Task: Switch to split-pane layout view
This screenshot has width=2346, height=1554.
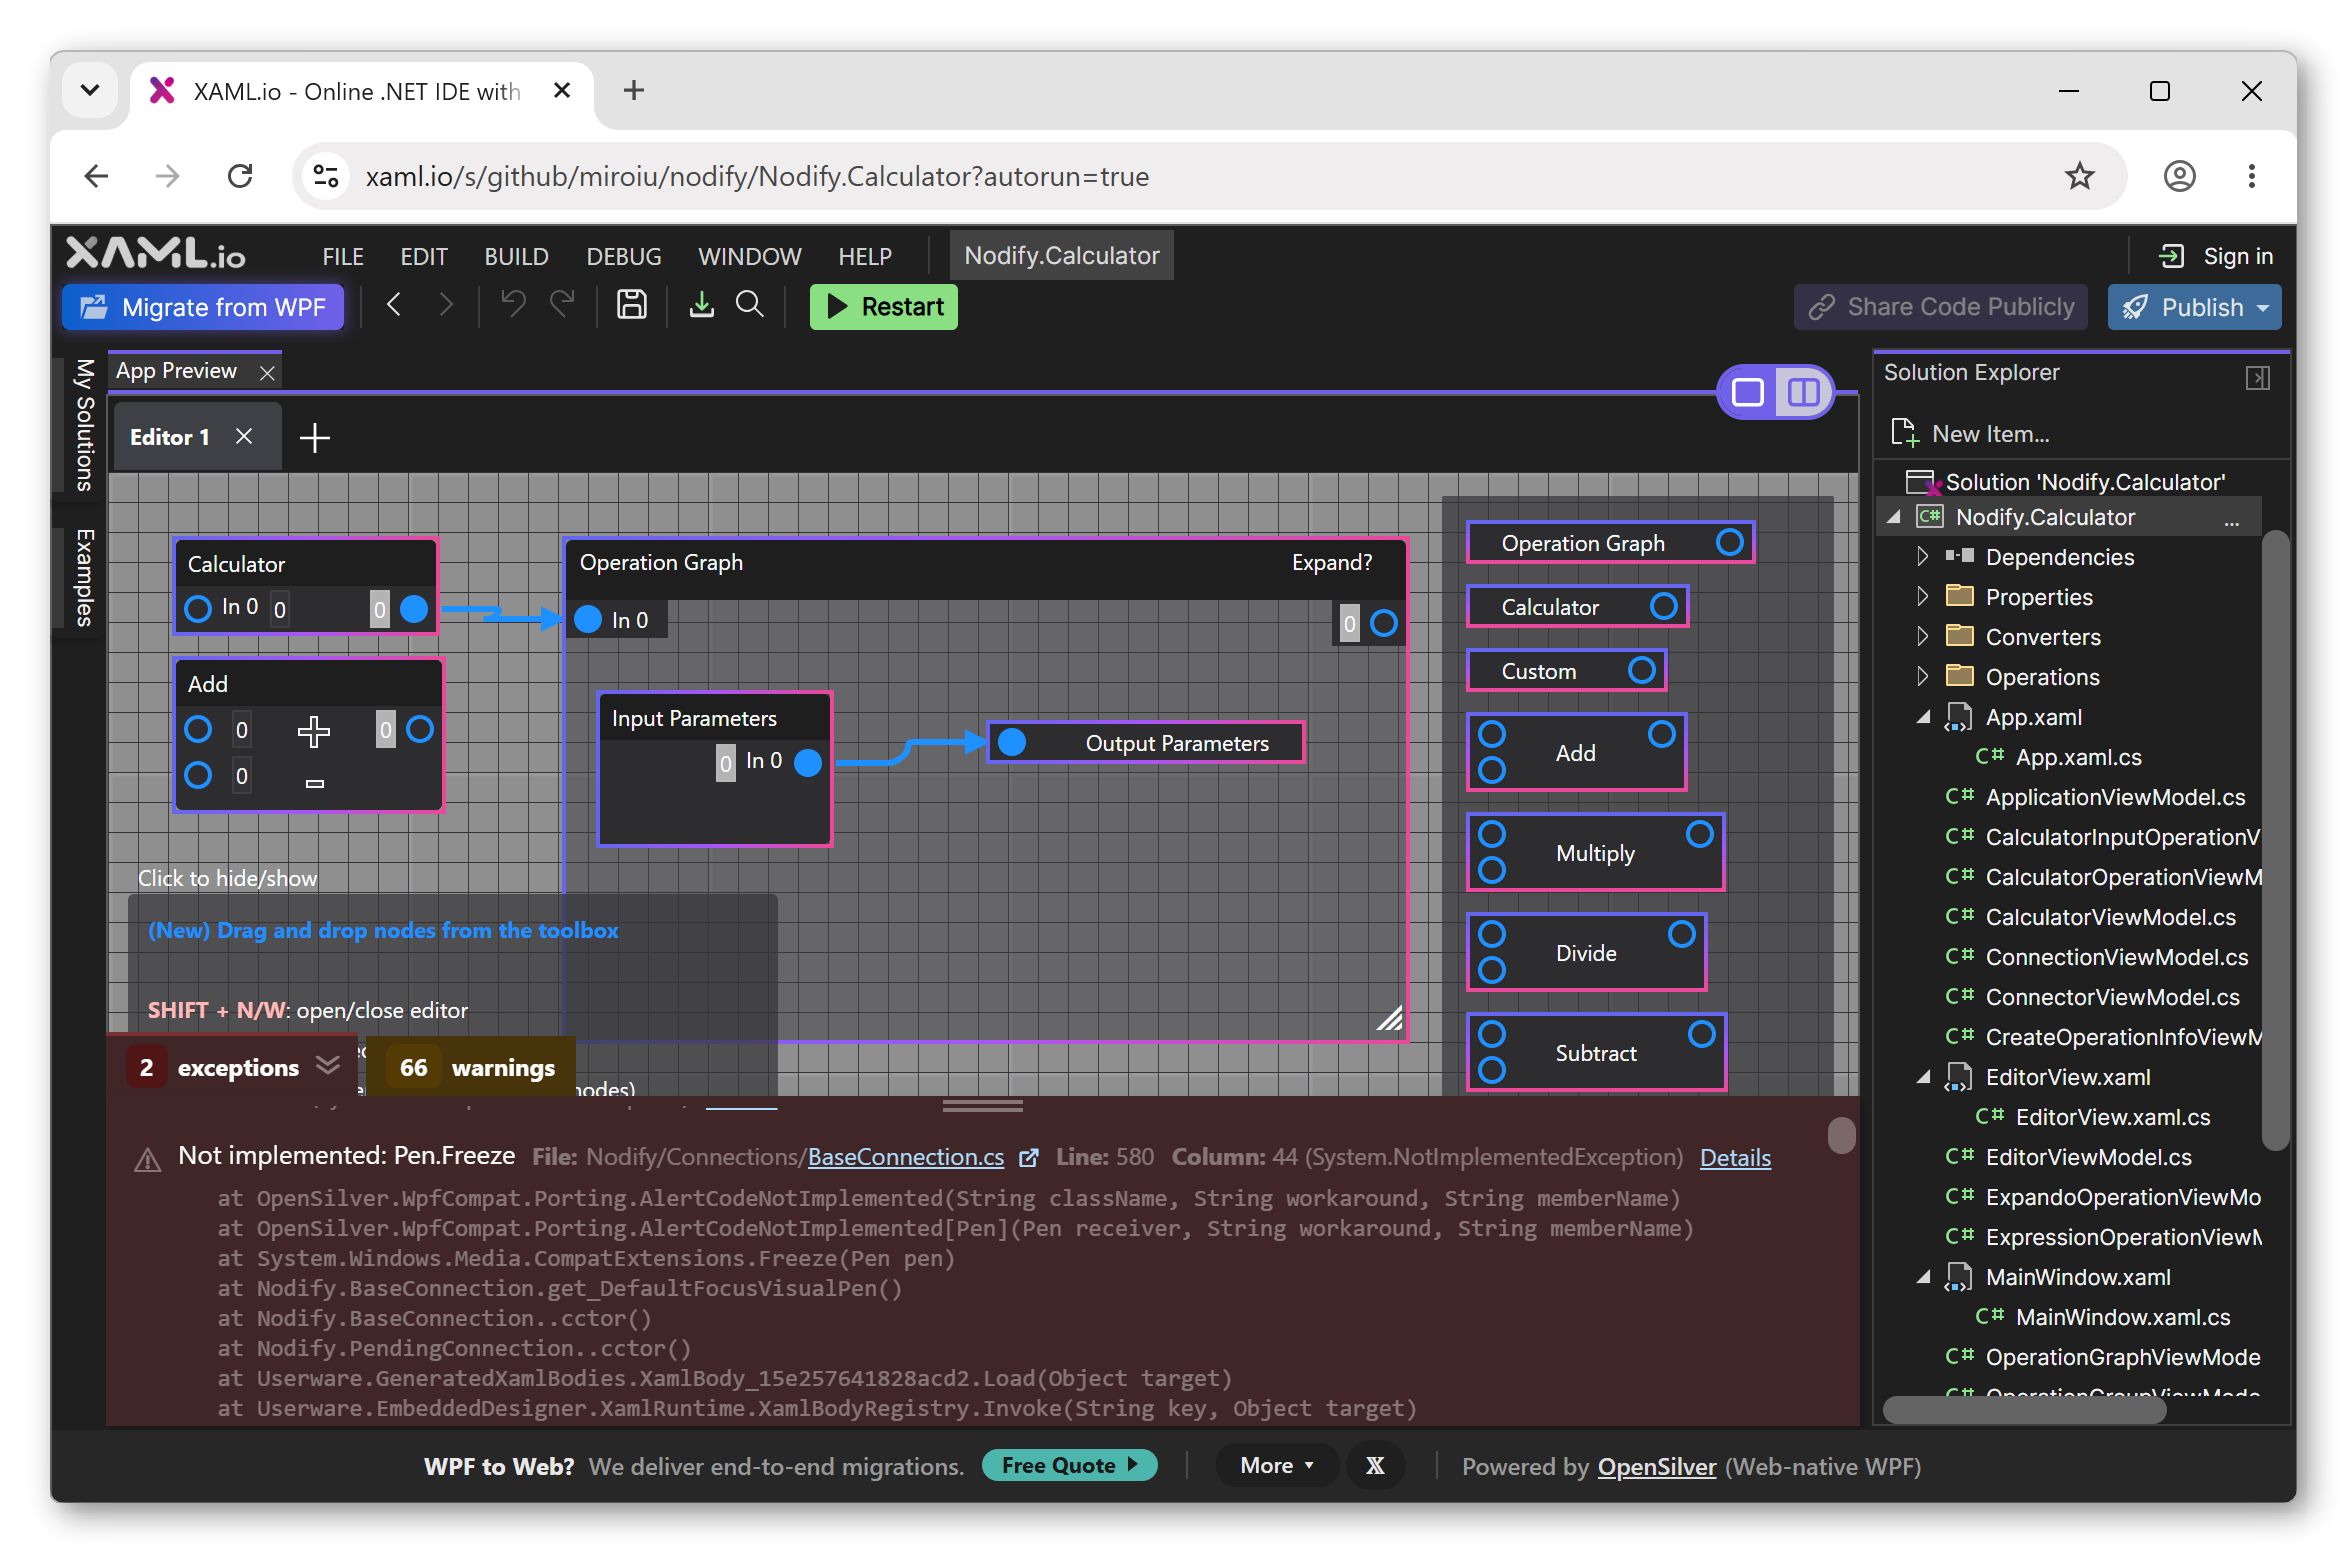Action: 1803,392
